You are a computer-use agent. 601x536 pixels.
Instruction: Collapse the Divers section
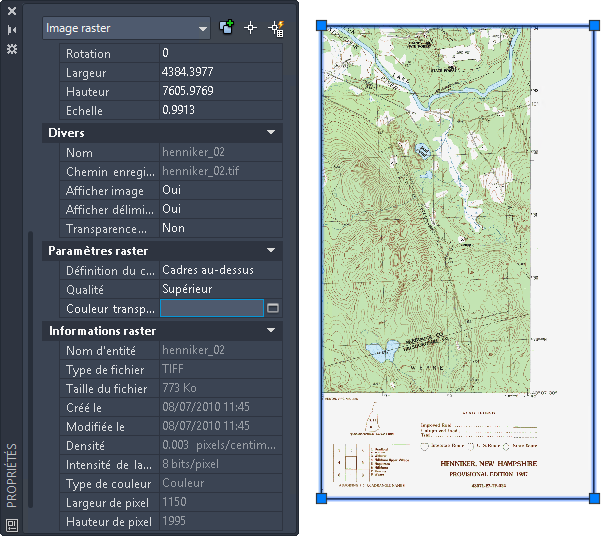tap(271, 132)
